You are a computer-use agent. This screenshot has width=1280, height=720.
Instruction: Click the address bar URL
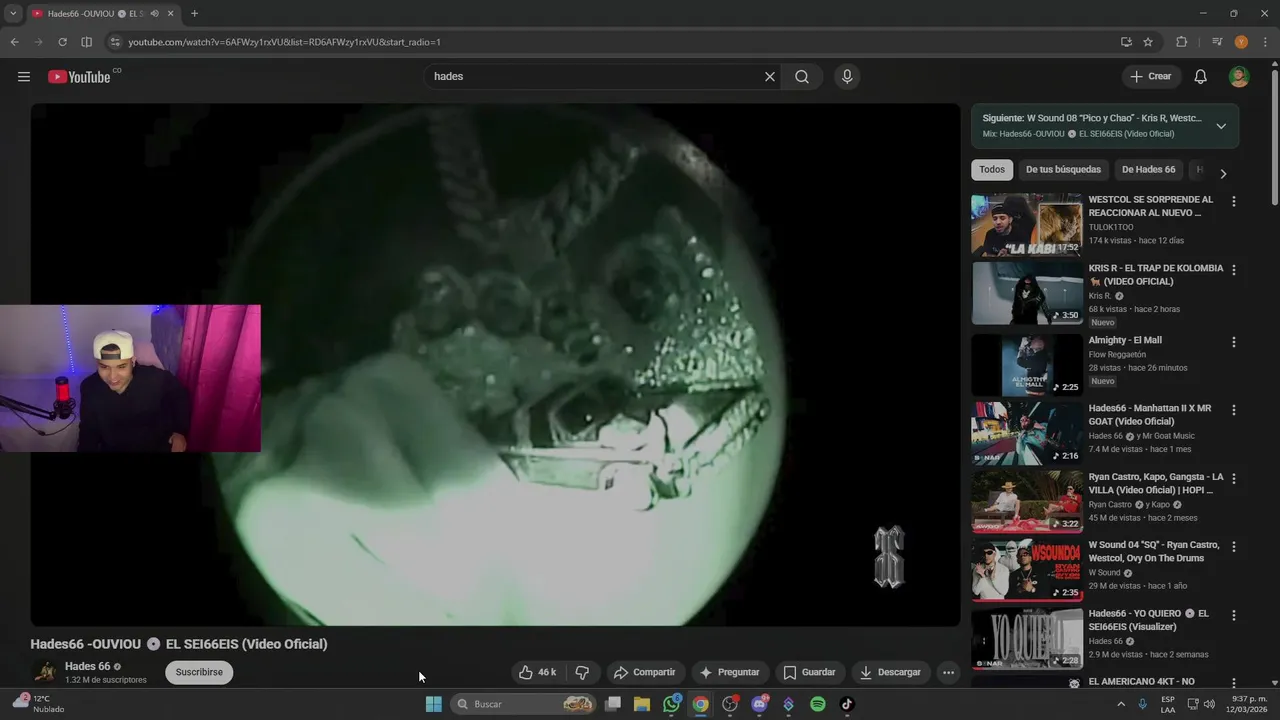(284, 42)
